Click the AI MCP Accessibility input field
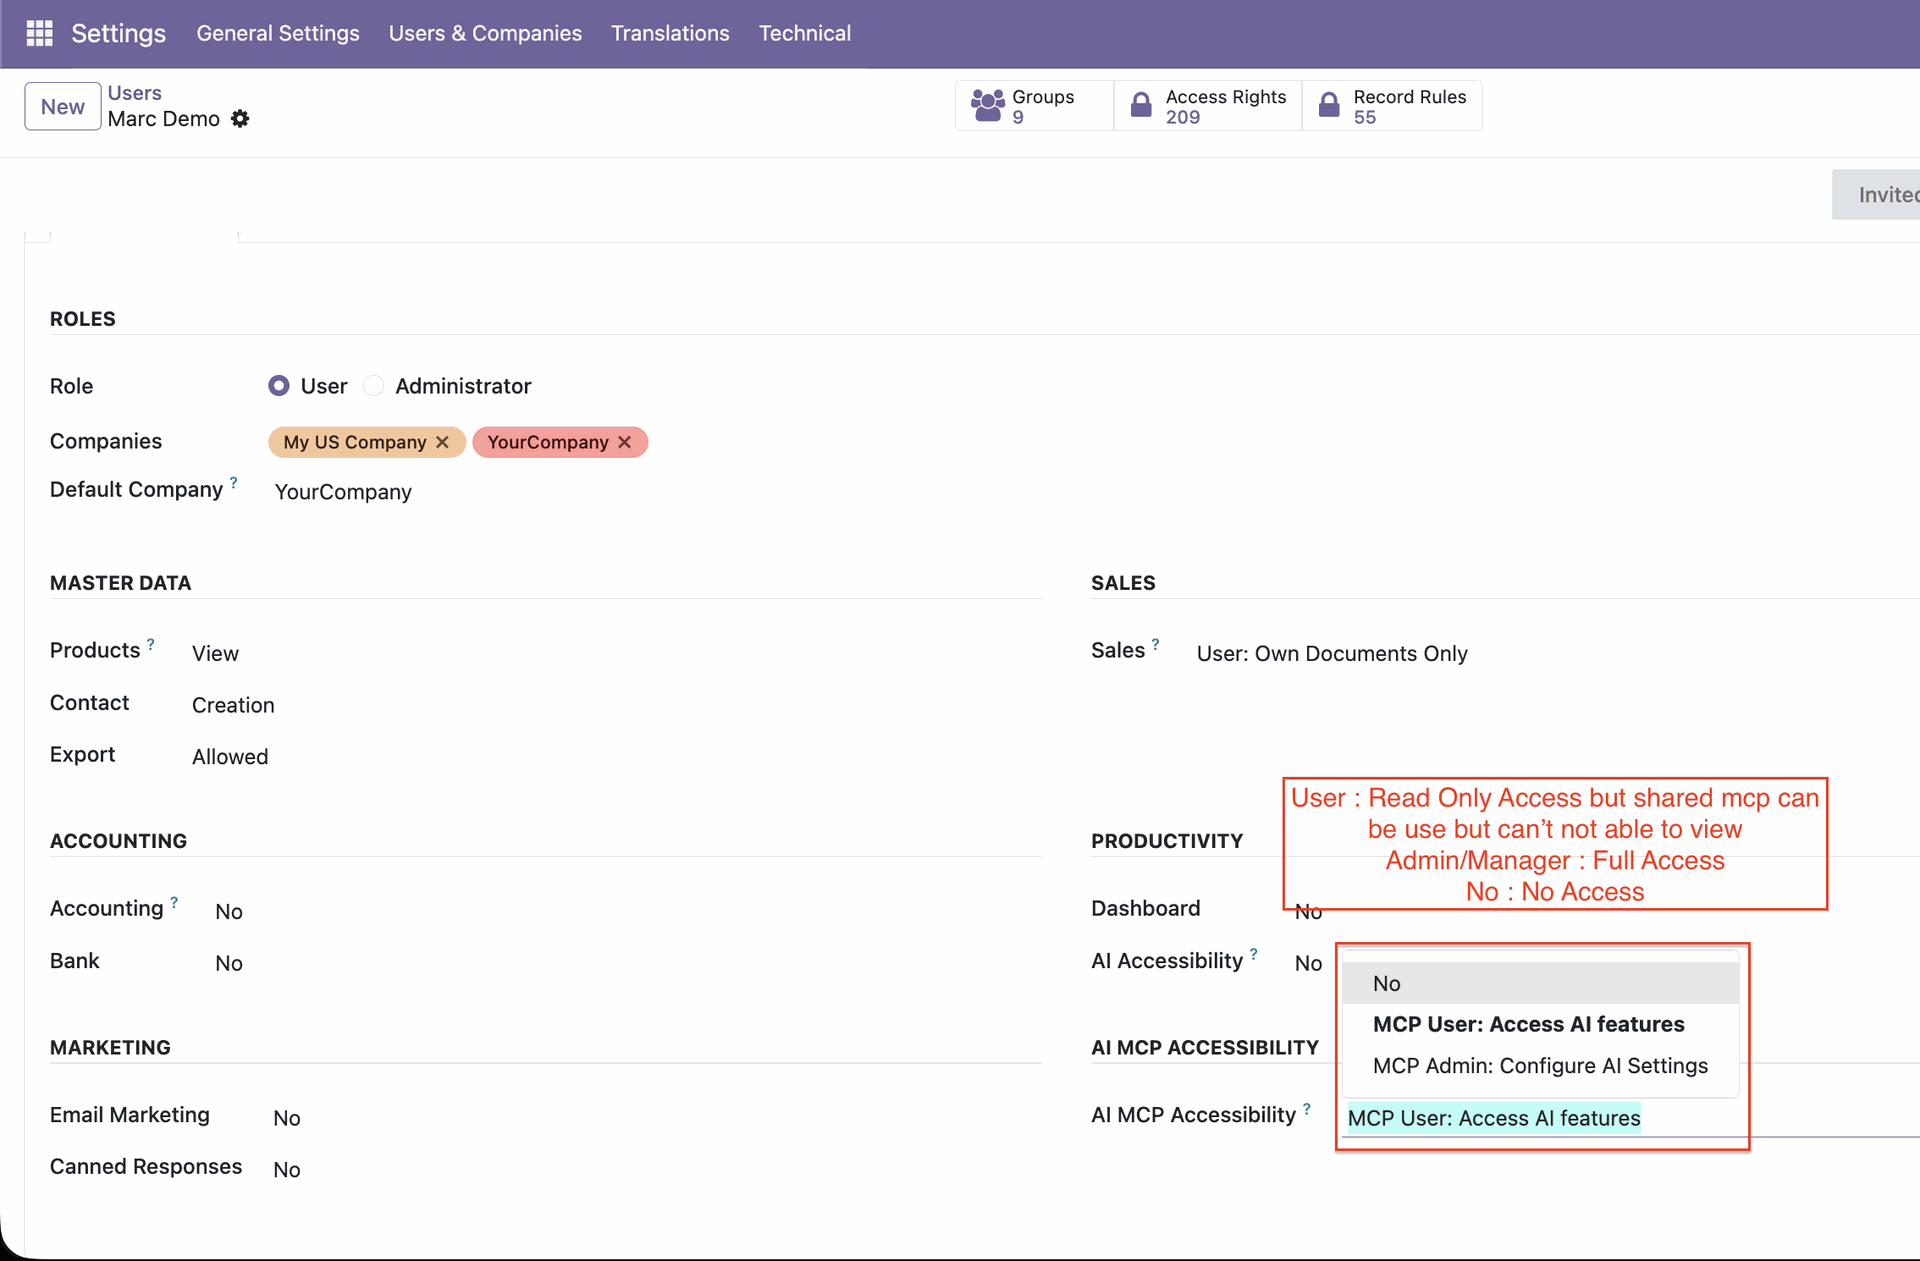The image size is (1920, 1261). [1630, 1118]
